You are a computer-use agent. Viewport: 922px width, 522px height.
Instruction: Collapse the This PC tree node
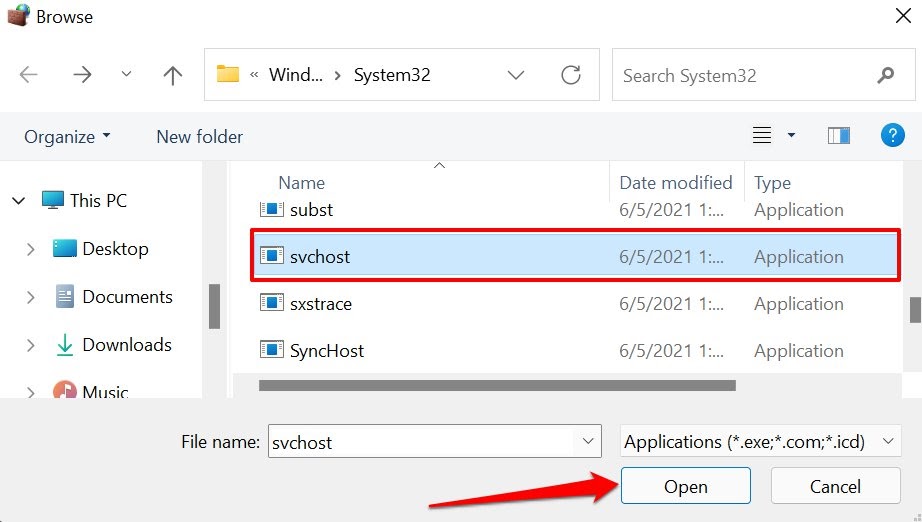point(19,201)
